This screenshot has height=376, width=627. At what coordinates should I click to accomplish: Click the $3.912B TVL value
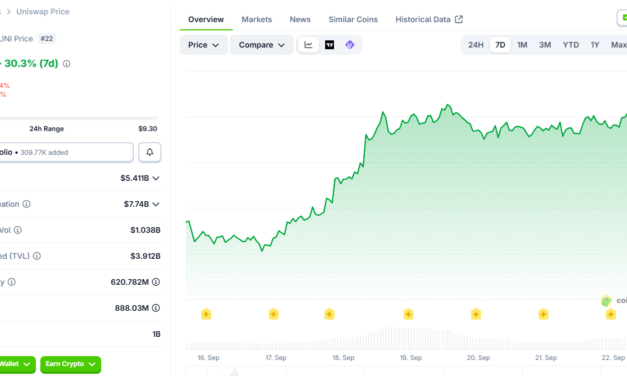point(145,256)
